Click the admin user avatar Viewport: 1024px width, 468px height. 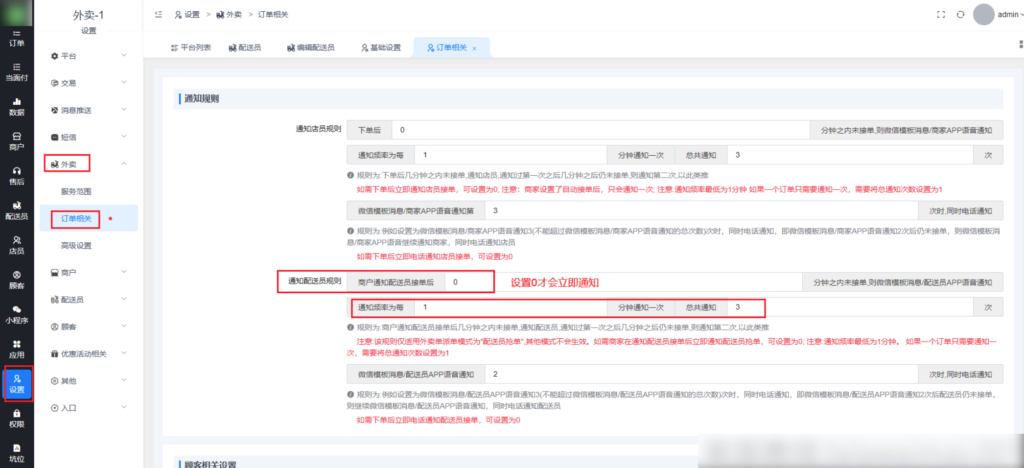pyautogui.click(x=984, y=14)
